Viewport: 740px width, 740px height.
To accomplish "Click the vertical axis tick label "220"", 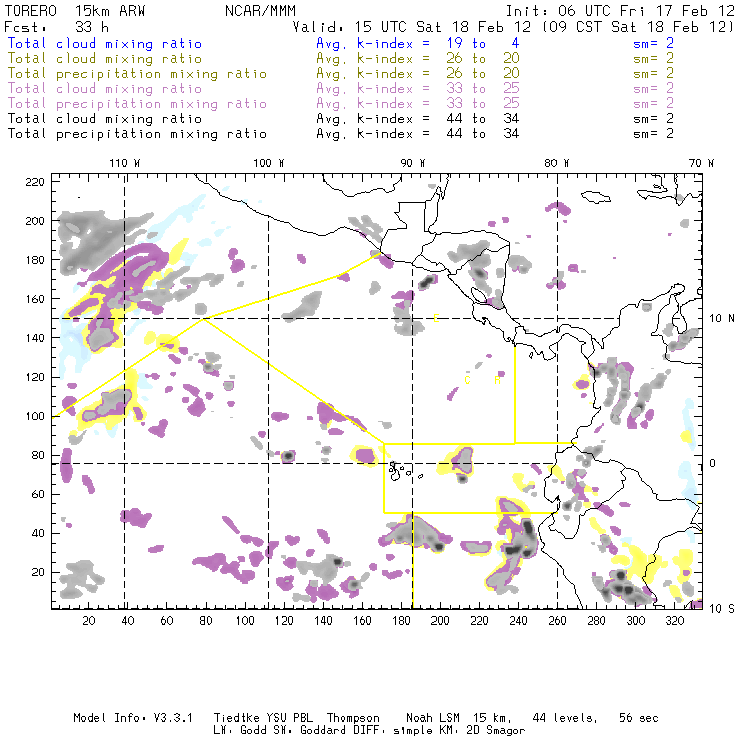I will click(35, 182).
